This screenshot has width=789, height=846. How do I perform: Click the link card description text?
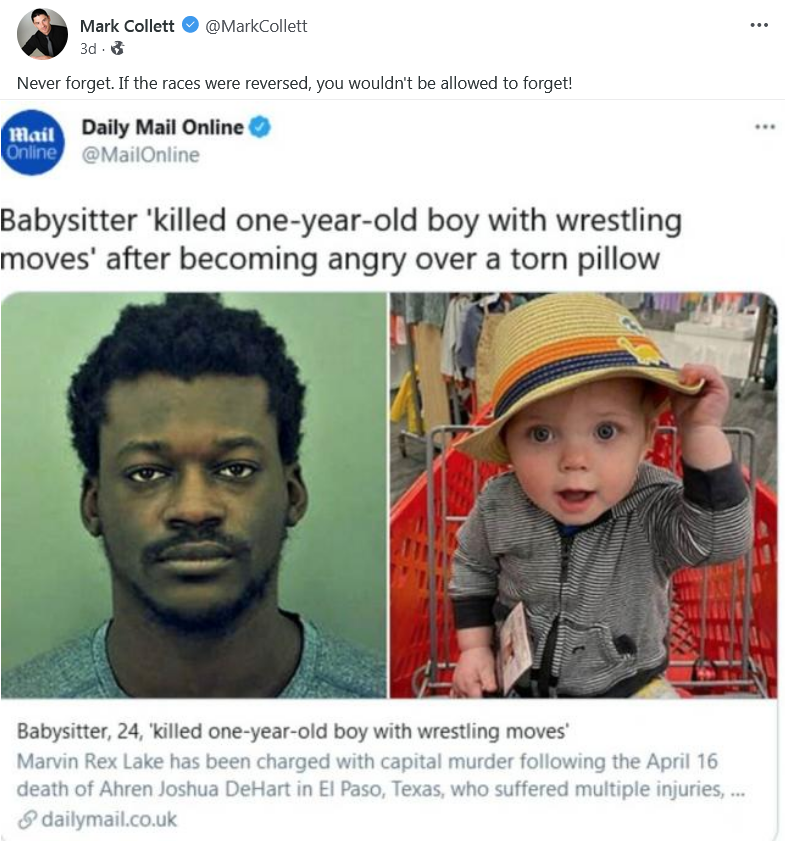click(380, 775)
